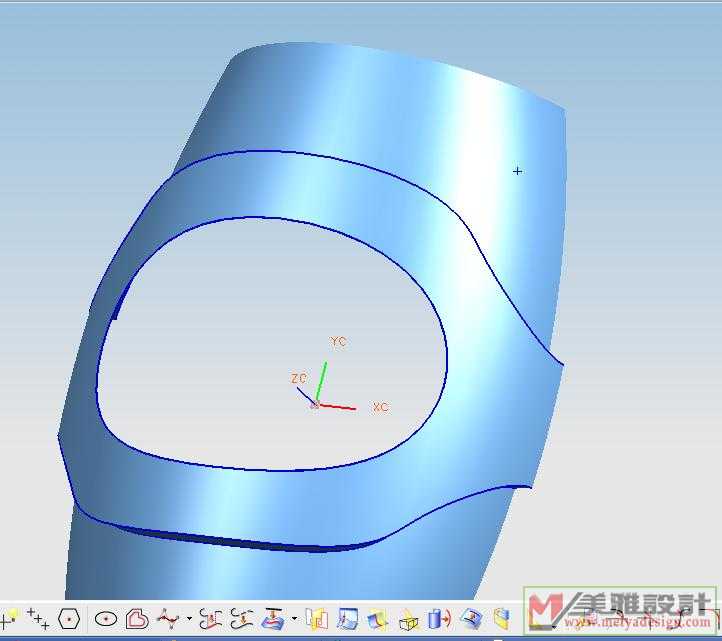Select the Point tool with yellow star

pos(10,619)
